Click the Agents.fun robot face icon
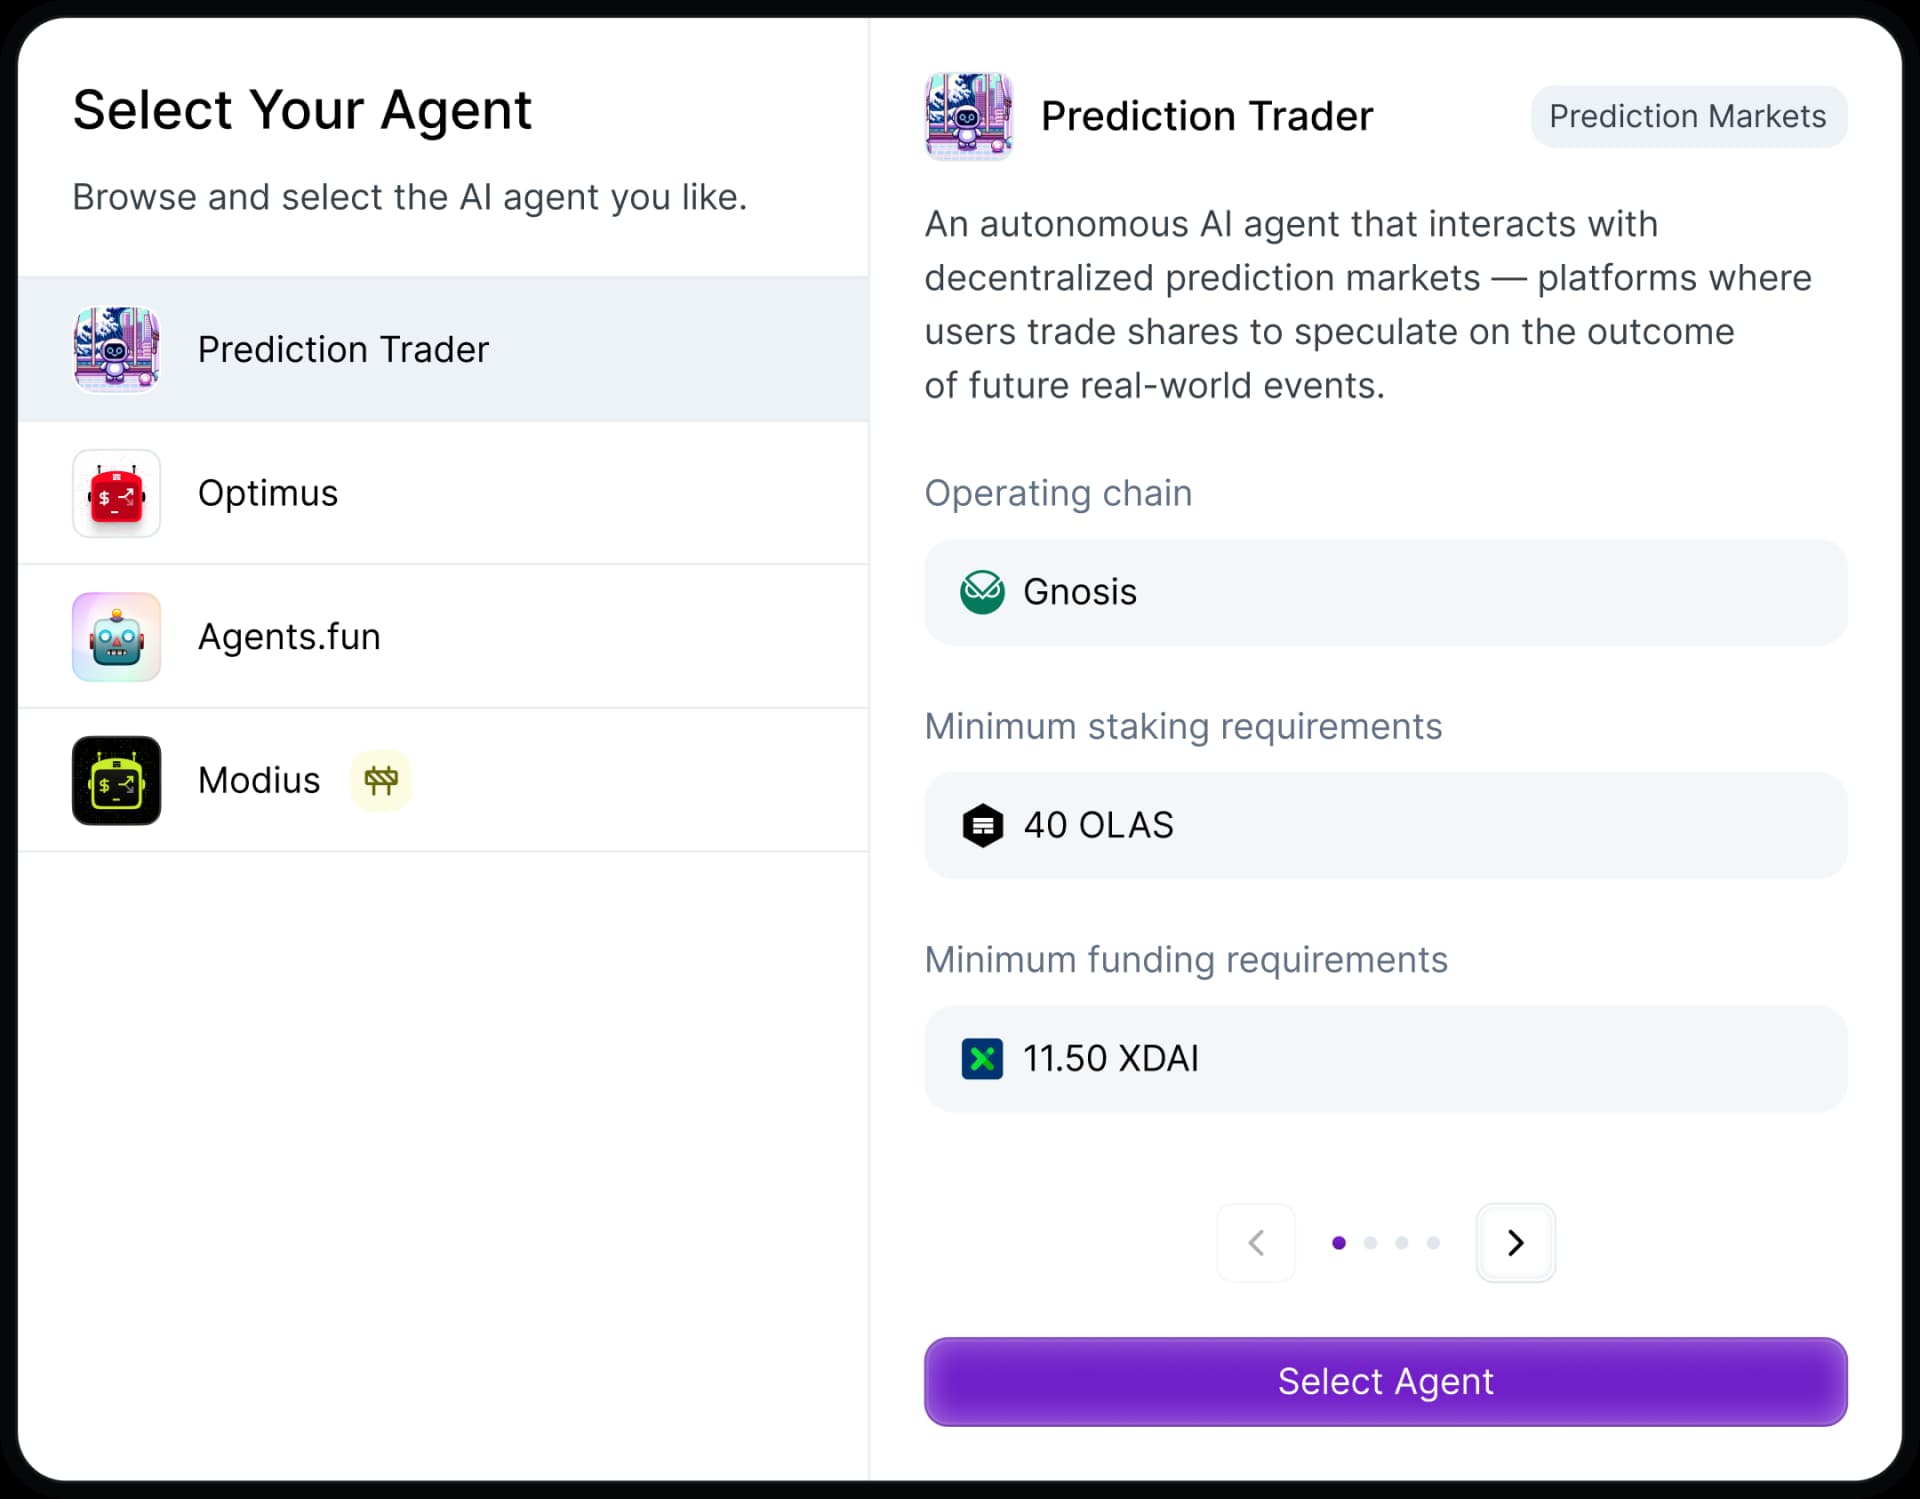 116,637
